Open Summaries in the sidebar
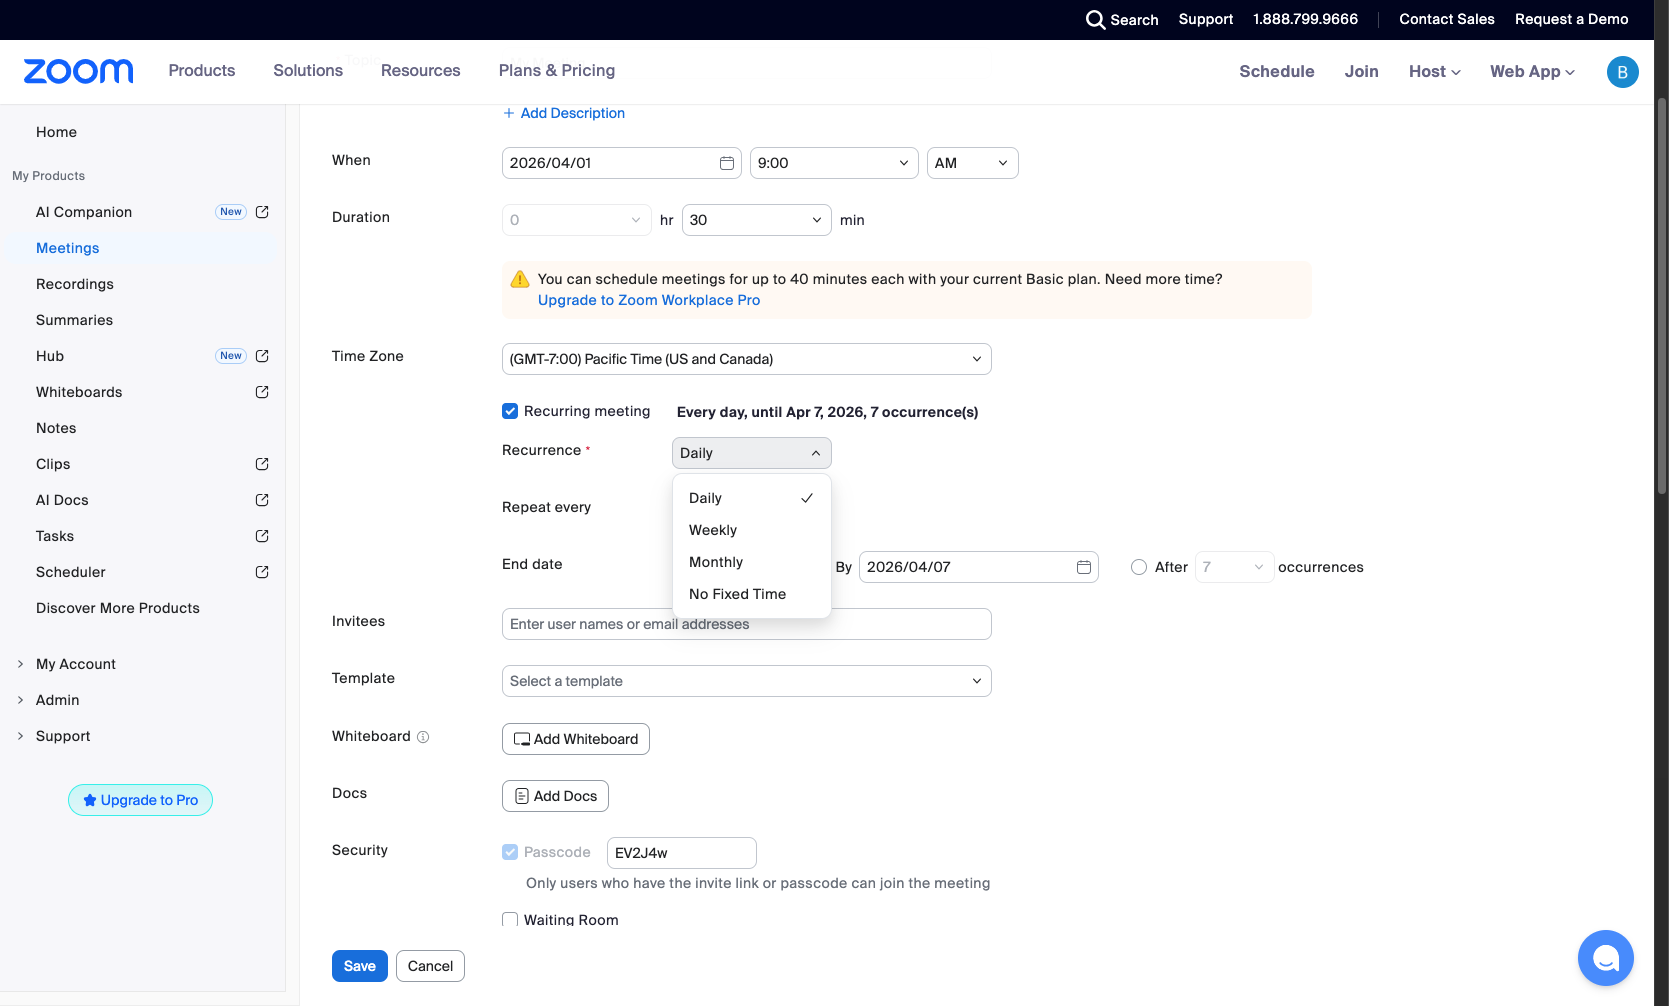This screenshot has height=1006, width=1669. 74,320
